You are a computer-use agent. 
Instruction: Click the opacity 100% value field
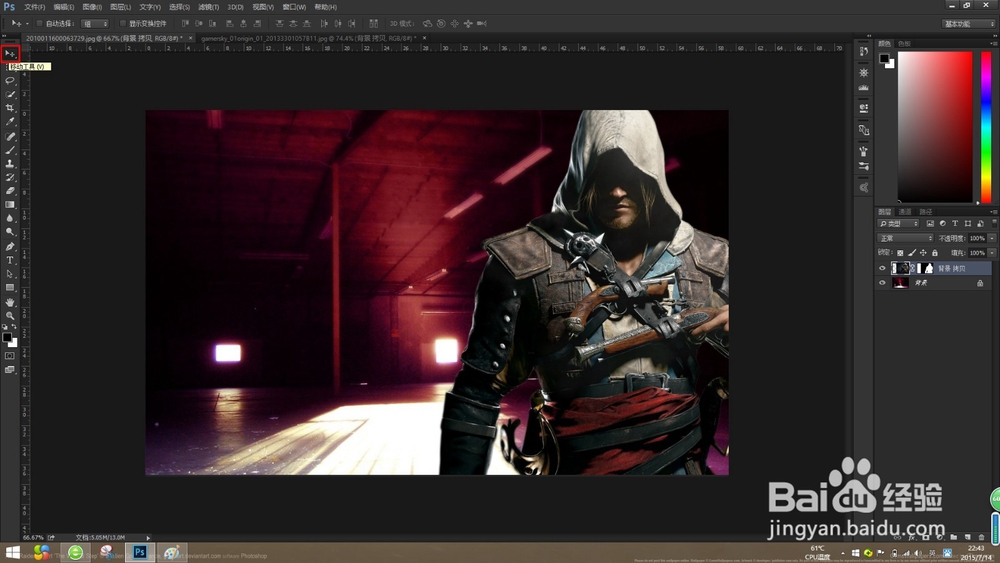pos(977,238)
